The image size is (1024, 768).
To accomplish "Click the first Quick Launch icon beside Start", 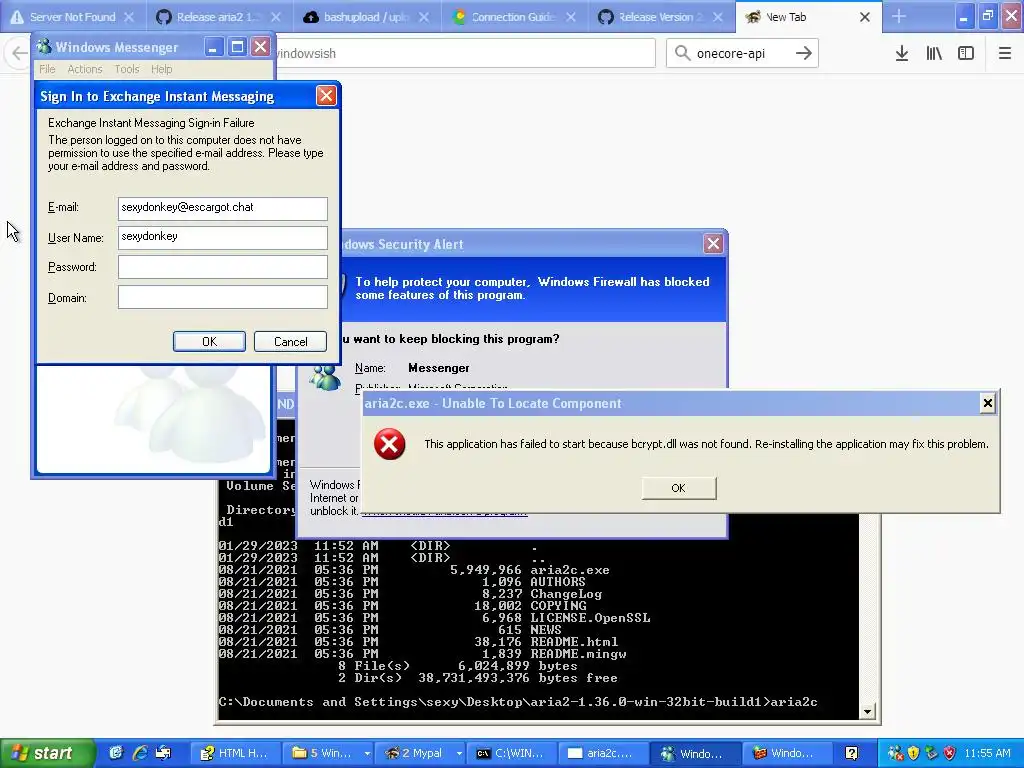I will coord(116,753).
